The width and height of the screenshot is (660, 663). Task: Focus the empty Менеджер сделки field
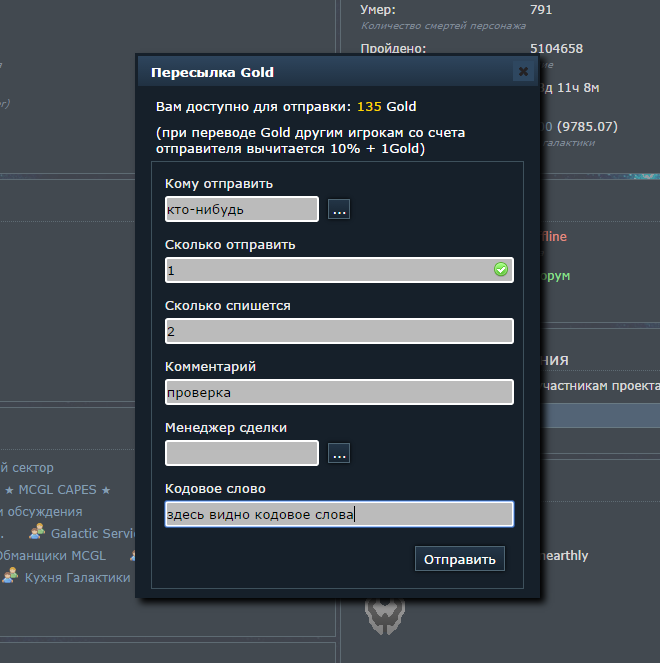241,454
